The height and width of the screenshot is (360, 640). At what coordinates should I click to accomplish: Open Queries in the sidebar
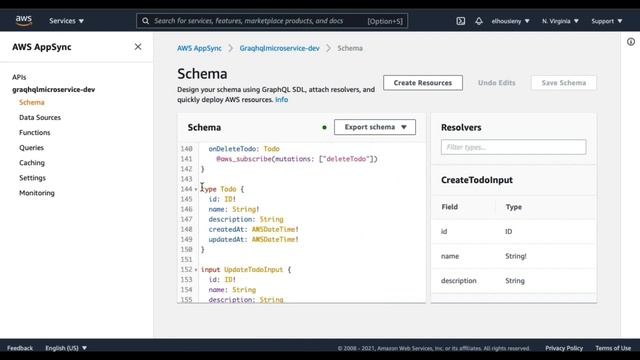pyautogui.click(x=31, y=148)
